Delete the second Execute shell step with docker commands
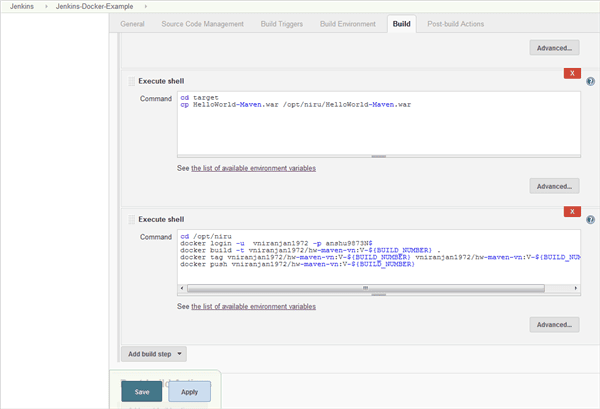Screen dimensions: 600x409 [x=571, y=211]
